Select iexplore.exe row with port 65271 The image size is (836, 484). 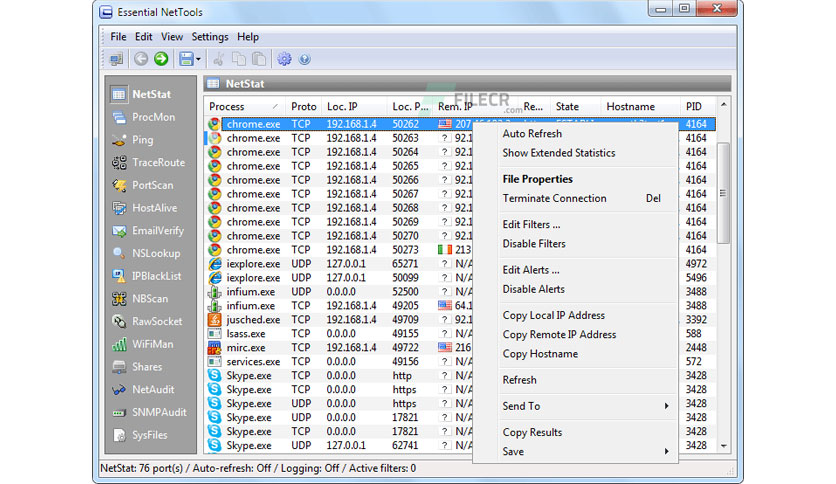[x=461, y=264]
